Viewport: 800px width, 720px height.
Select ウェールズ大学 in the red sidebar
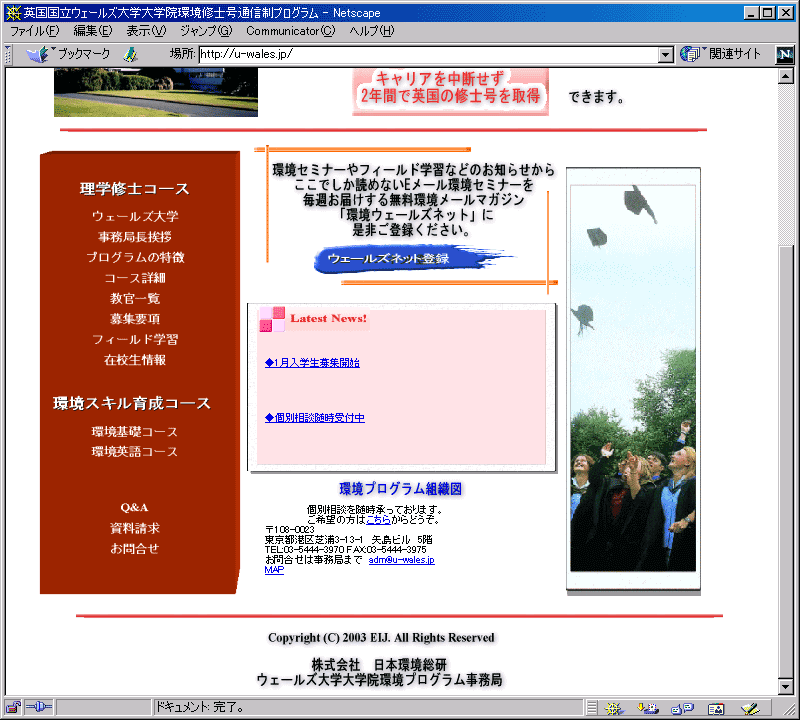tap(135, 216)
